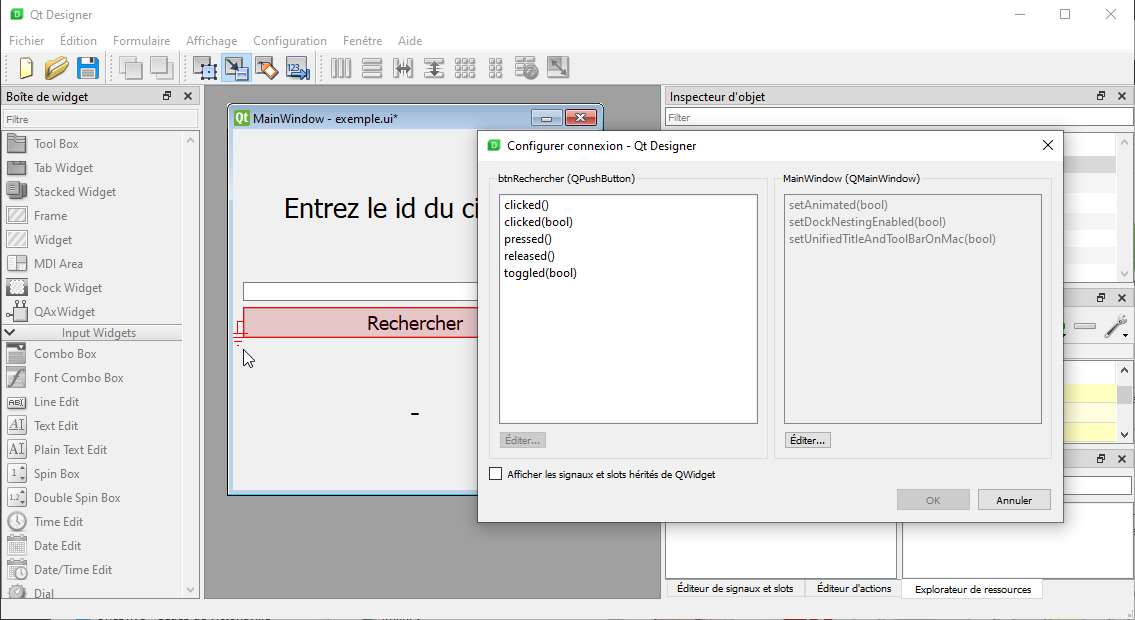Screen dimensions: 1135x620
Task: Activate Edit Tab Order mode icon
Action: pos(298,68)
